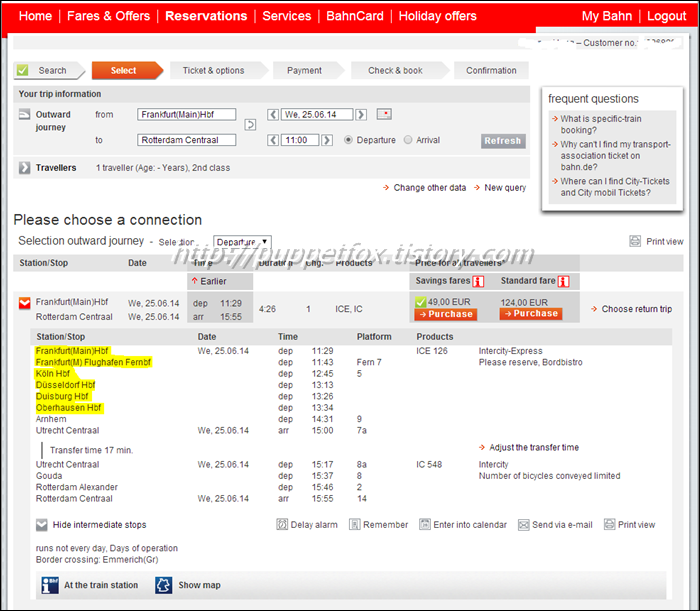Open Services menu
This screenshot has width=700, height=611.
pos(287,16)
